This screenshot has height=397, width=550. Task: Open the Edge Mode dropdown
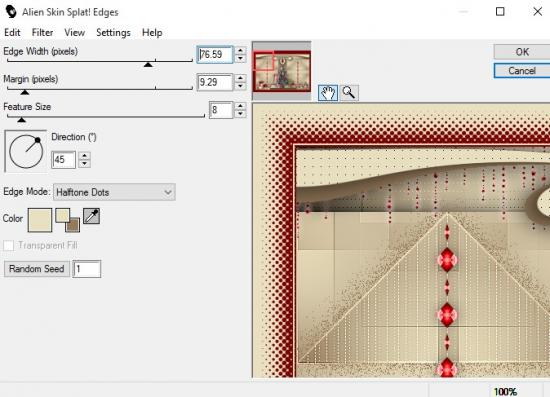click(114, 192)
